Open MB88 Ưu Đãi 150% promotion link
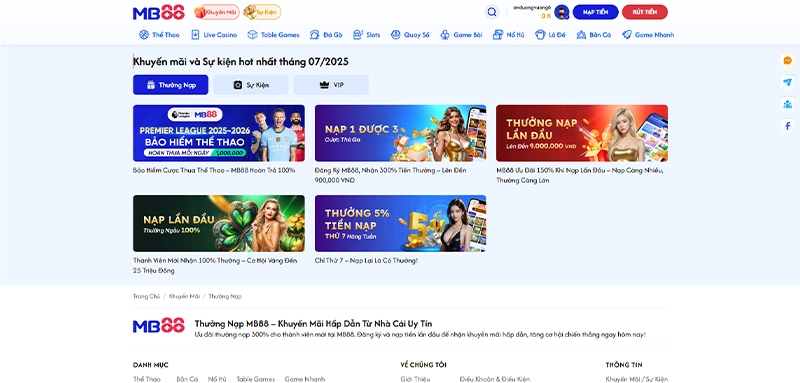This screenshot has height=383, width=800. point(580,175)
